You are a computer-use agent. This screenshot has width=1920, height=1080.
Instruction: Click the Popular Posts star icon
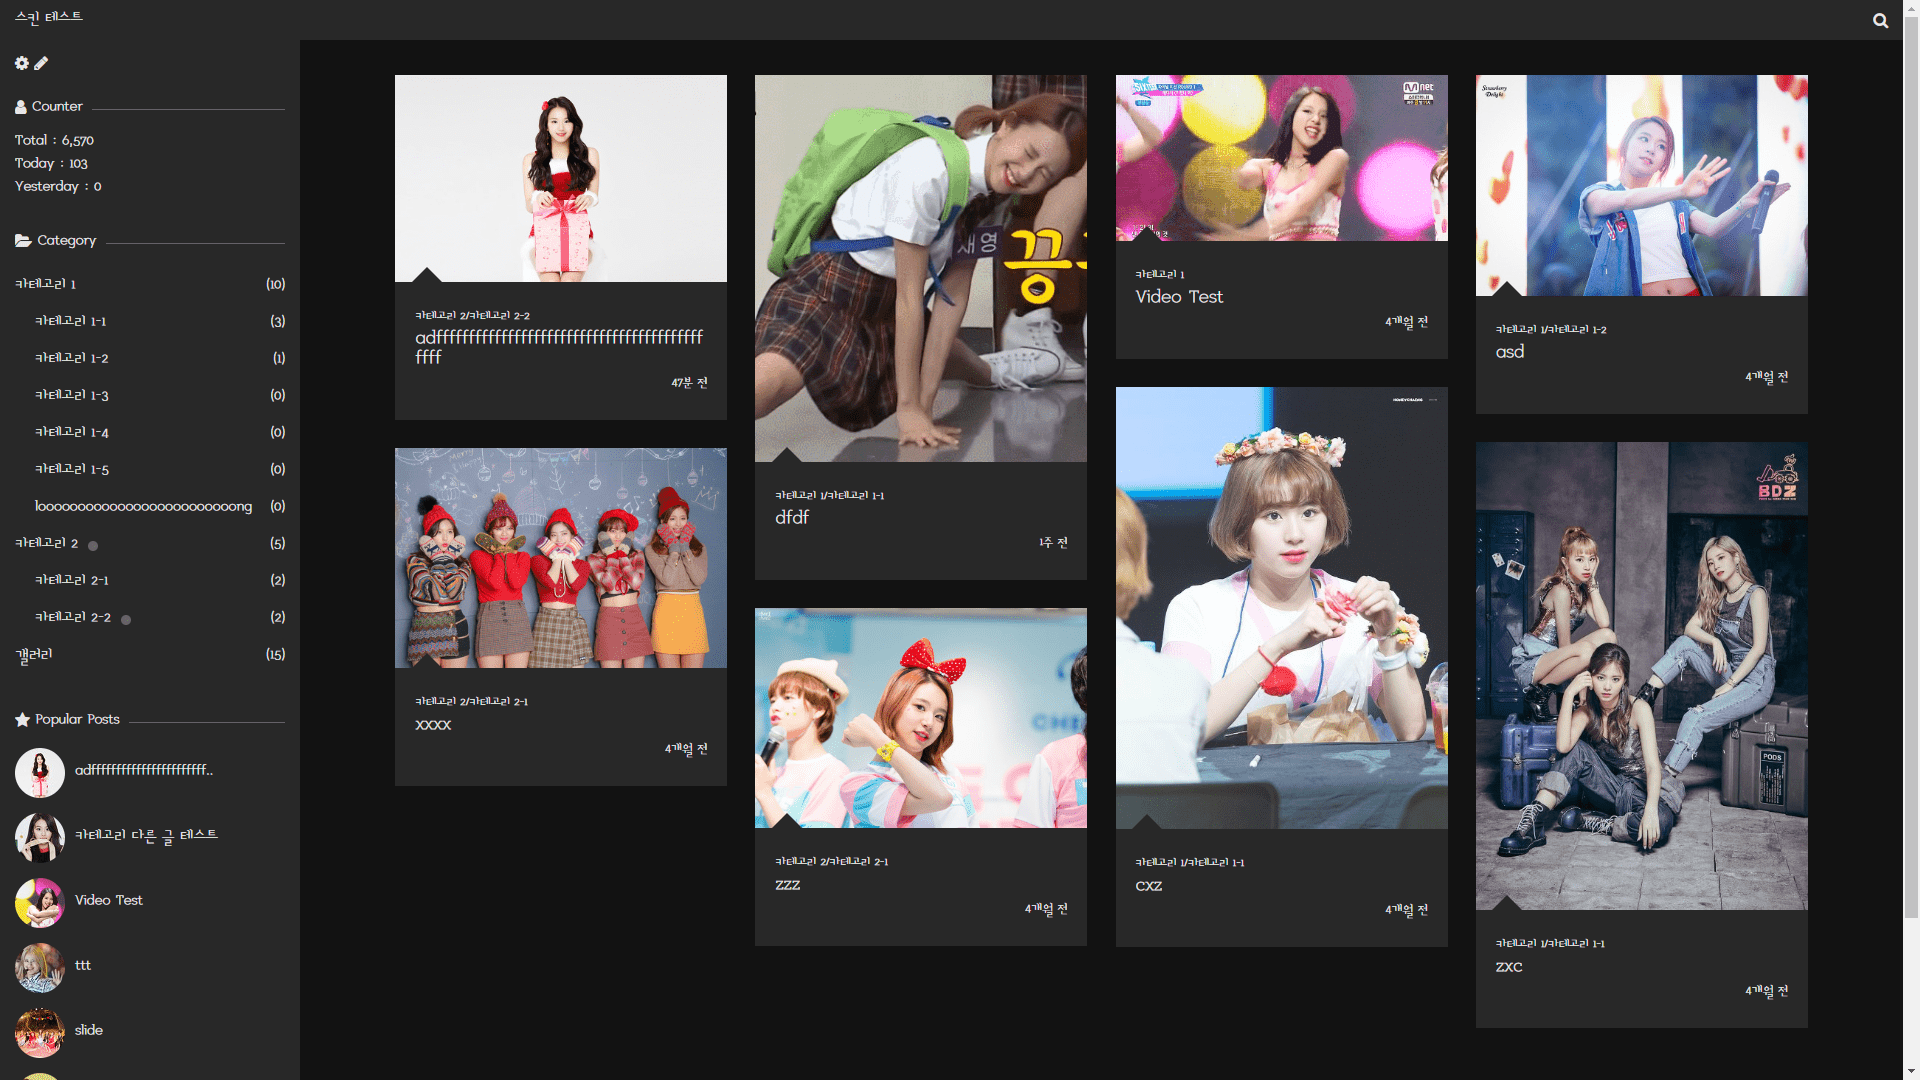tap(22, 719)
